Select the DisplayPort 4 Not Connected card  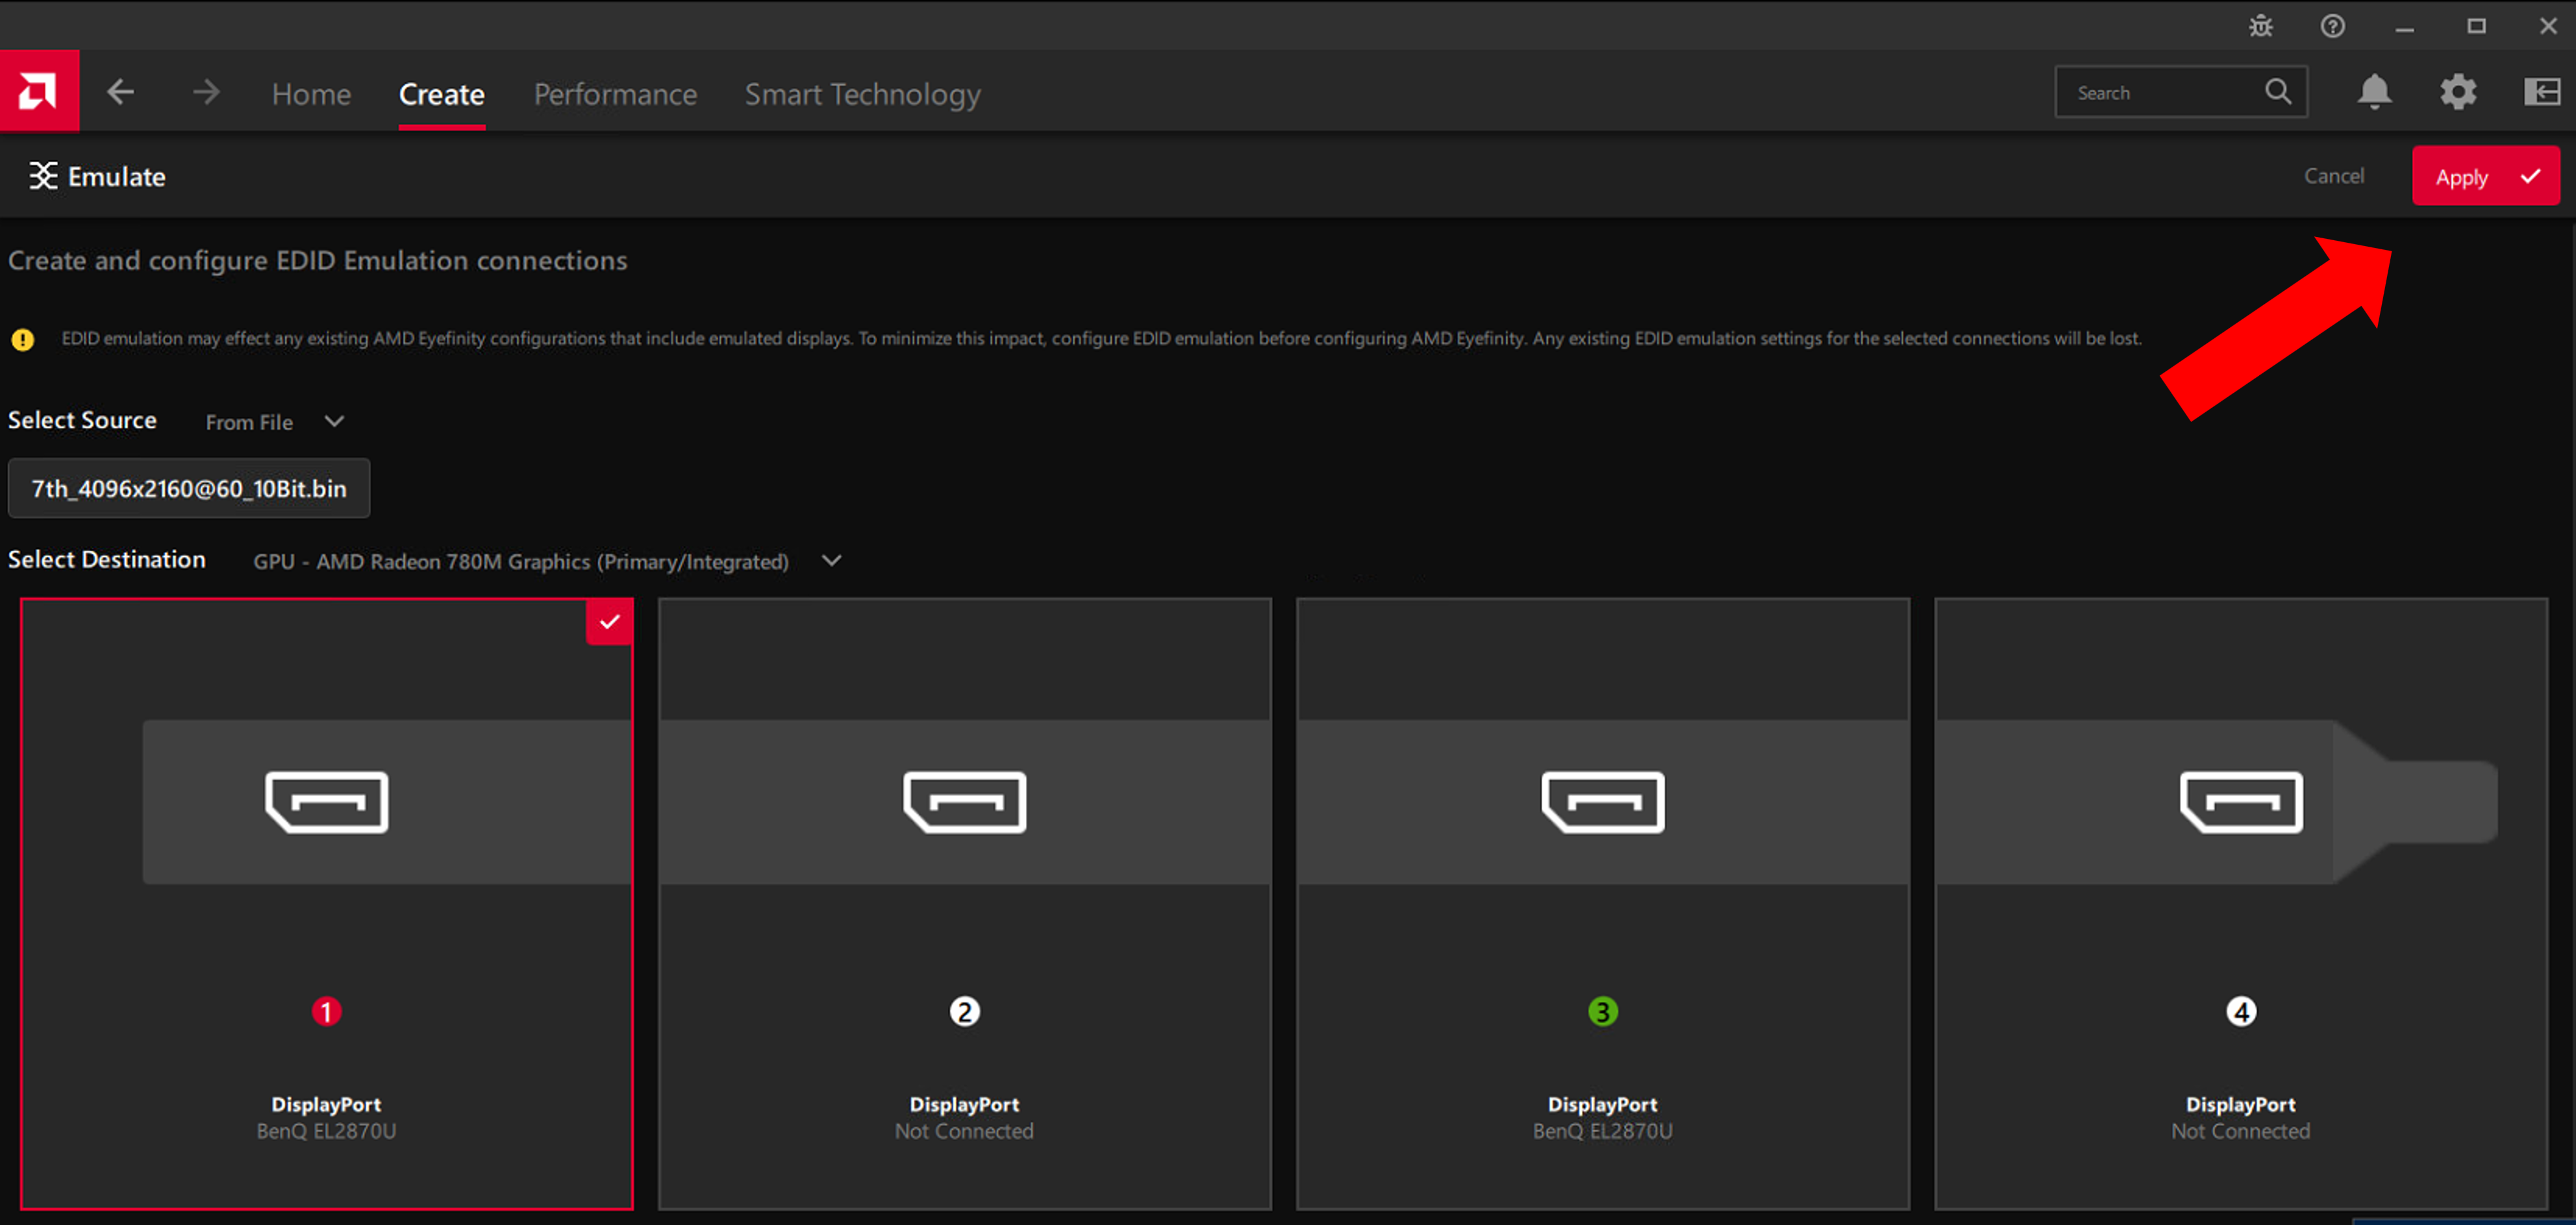tap(2241, 904)
